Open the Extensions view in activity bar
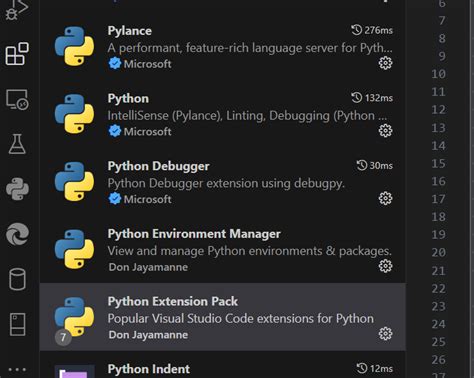 pyautogui.click(x=17, y=54)
